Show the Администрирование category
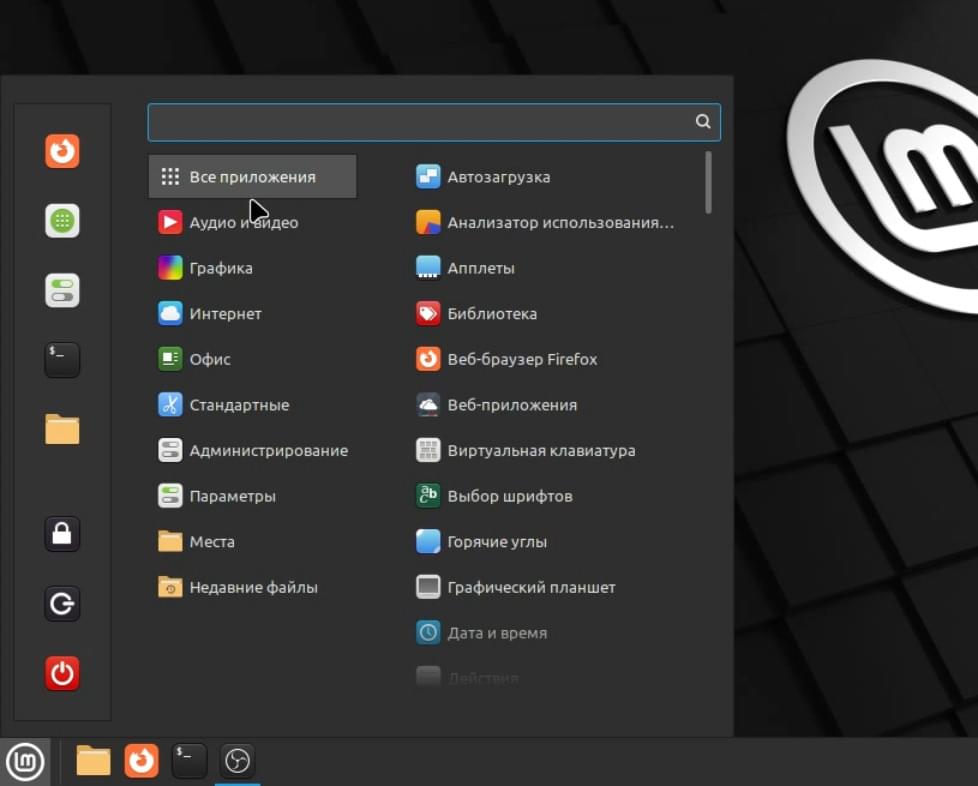The image size is (978, 786). coord(253,450)
